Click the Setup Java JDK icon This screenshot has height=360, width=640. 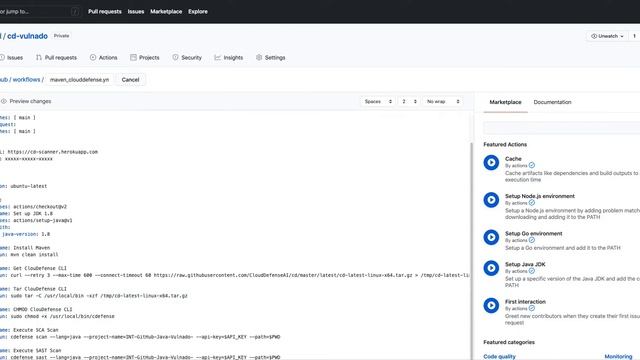pos(491,268)
